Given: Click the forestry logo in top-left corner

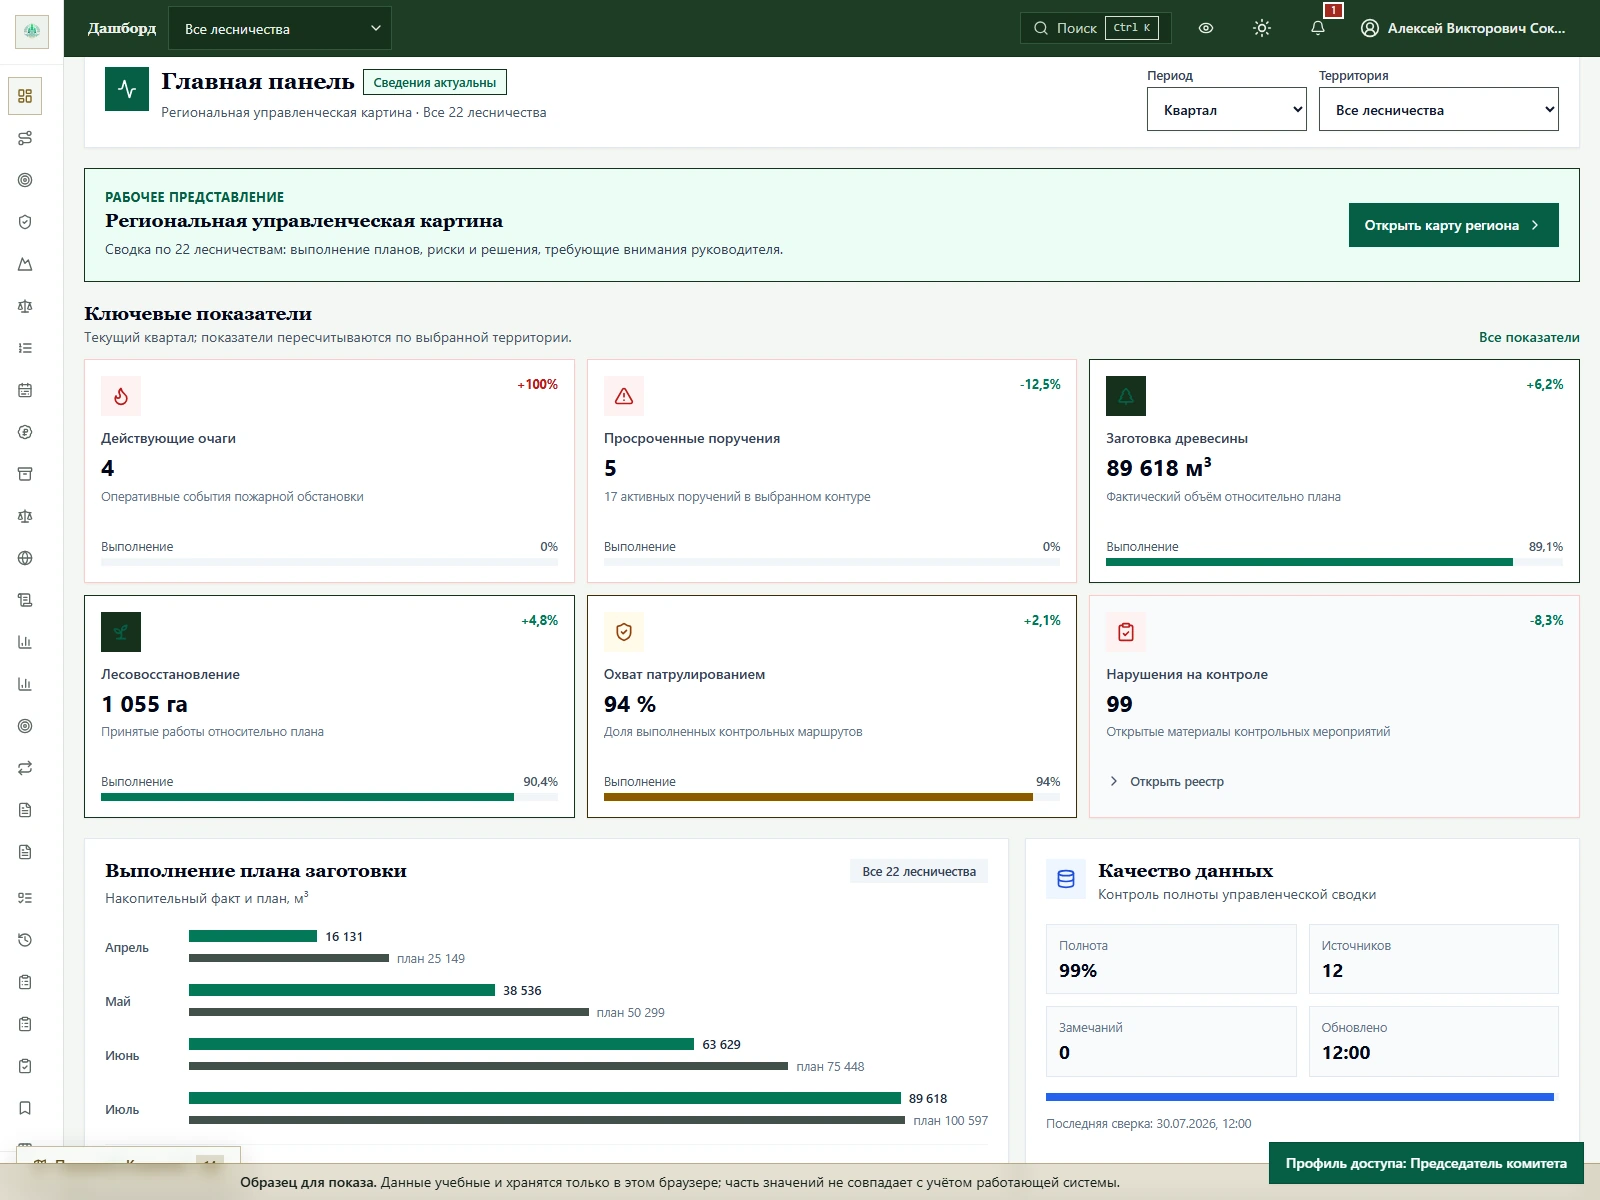Looking at the screenshot, I should 32,31.
